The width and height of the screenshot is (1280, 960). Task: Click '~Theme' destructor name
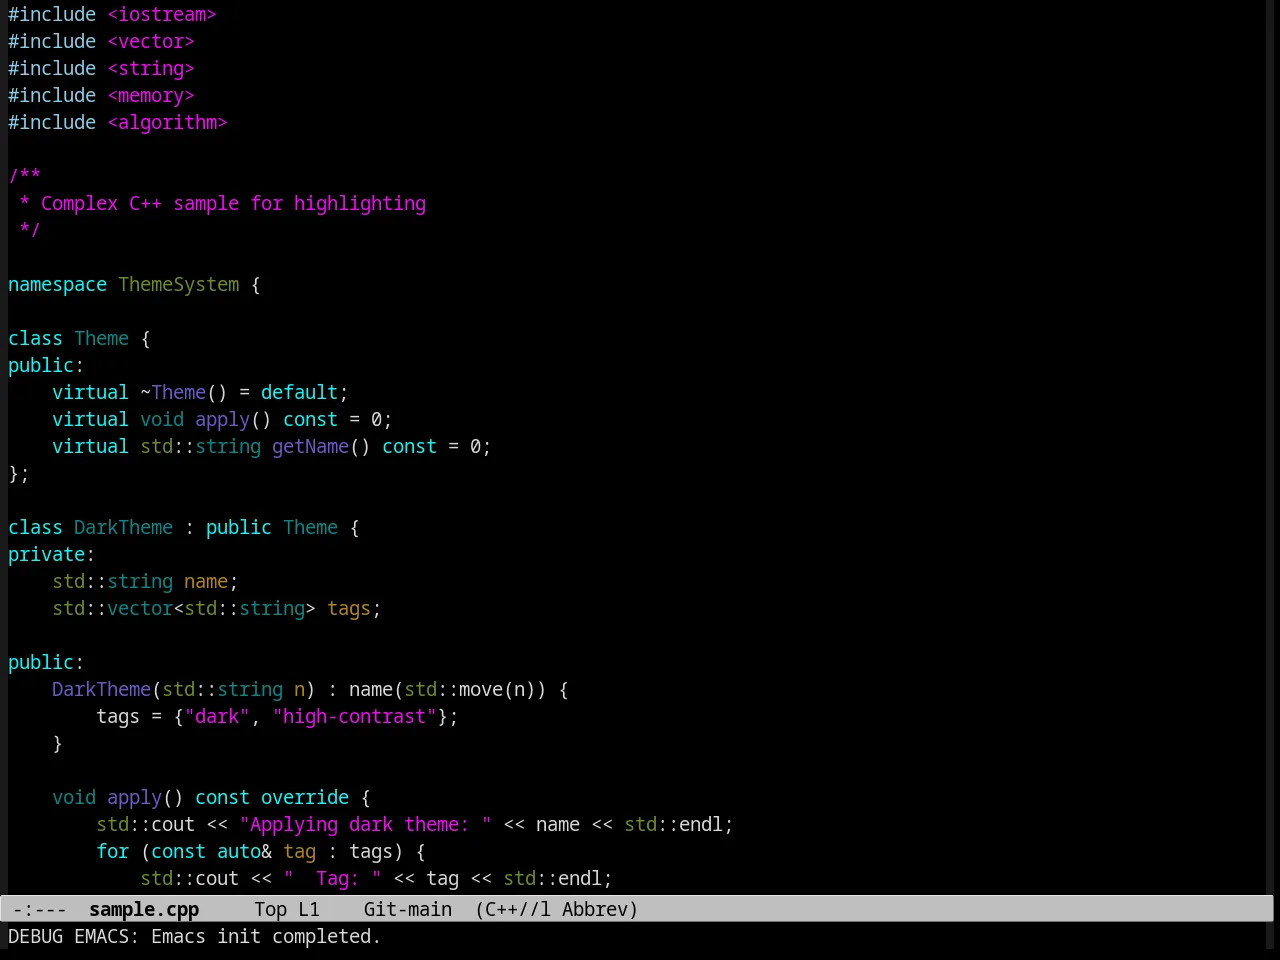point(173,392)
